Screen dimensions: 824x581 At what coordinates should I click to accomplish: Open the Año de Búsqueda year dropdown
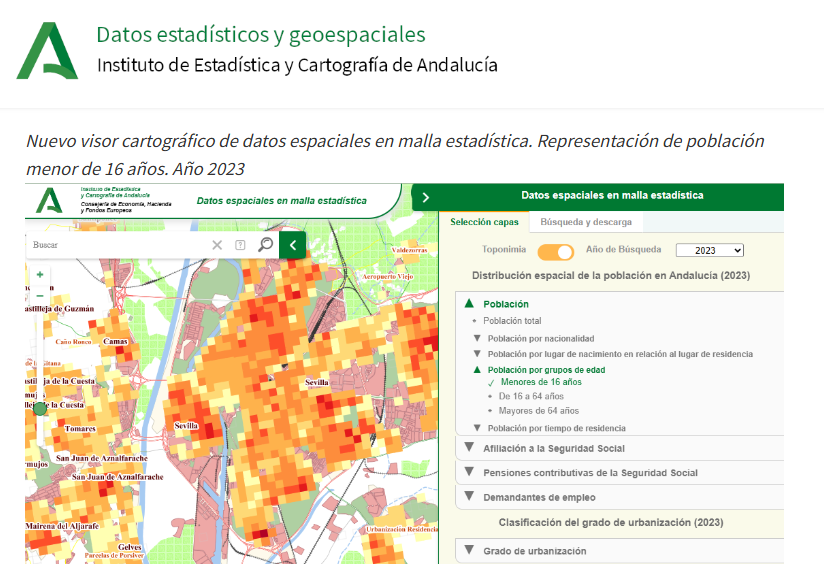pyautogui.click(x=710, y=252)
